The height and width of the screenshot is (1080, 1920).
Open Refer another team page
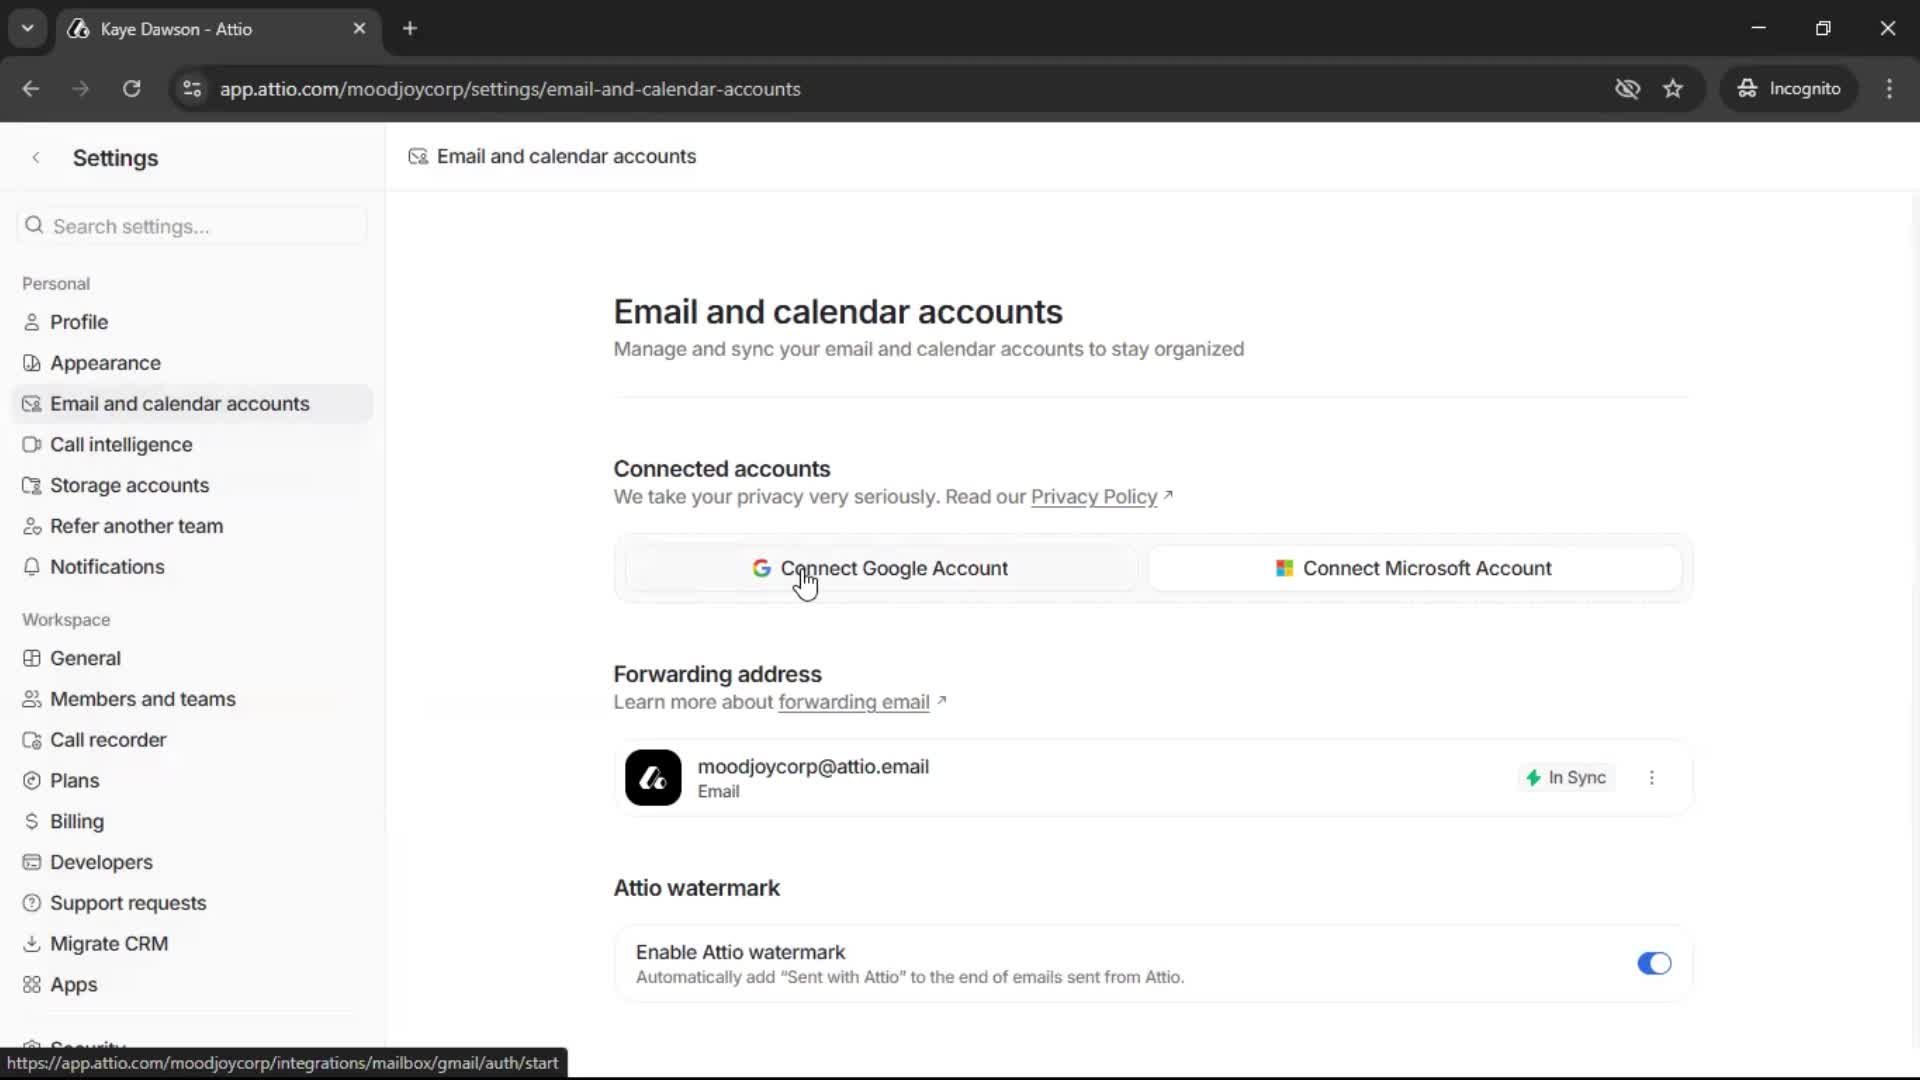point(192,526)
